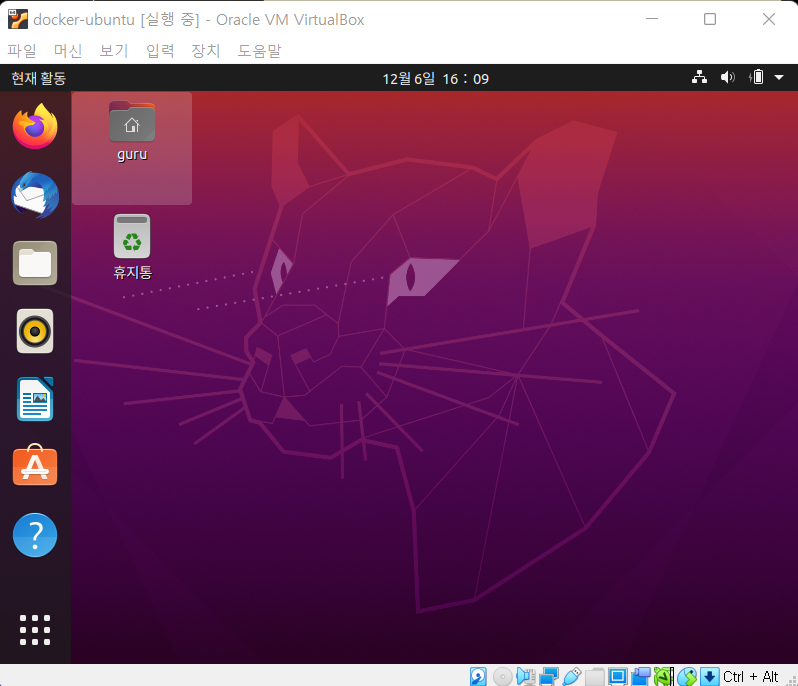This screenshot has height=686, width=798.
Task: Click the VirtualBox window title bar icon
Action: tap(18, 19)
